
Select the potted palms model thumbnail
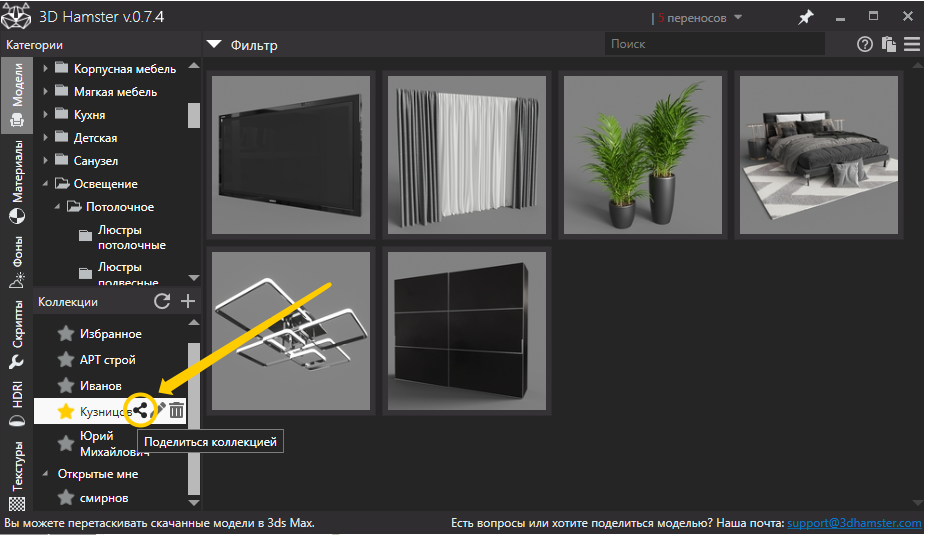click(643, 155)
